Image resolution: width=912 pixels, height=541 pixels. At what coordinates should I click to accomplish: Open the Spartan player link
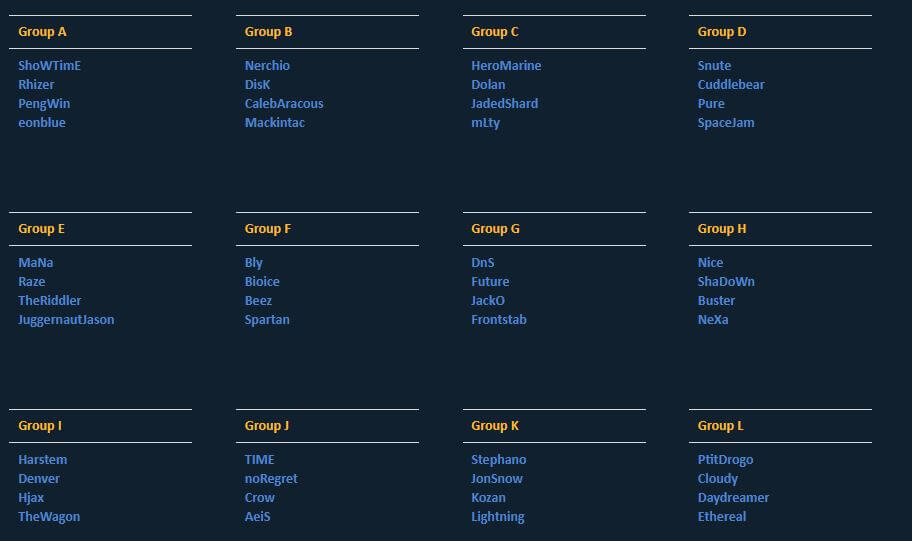click(267, 320)
